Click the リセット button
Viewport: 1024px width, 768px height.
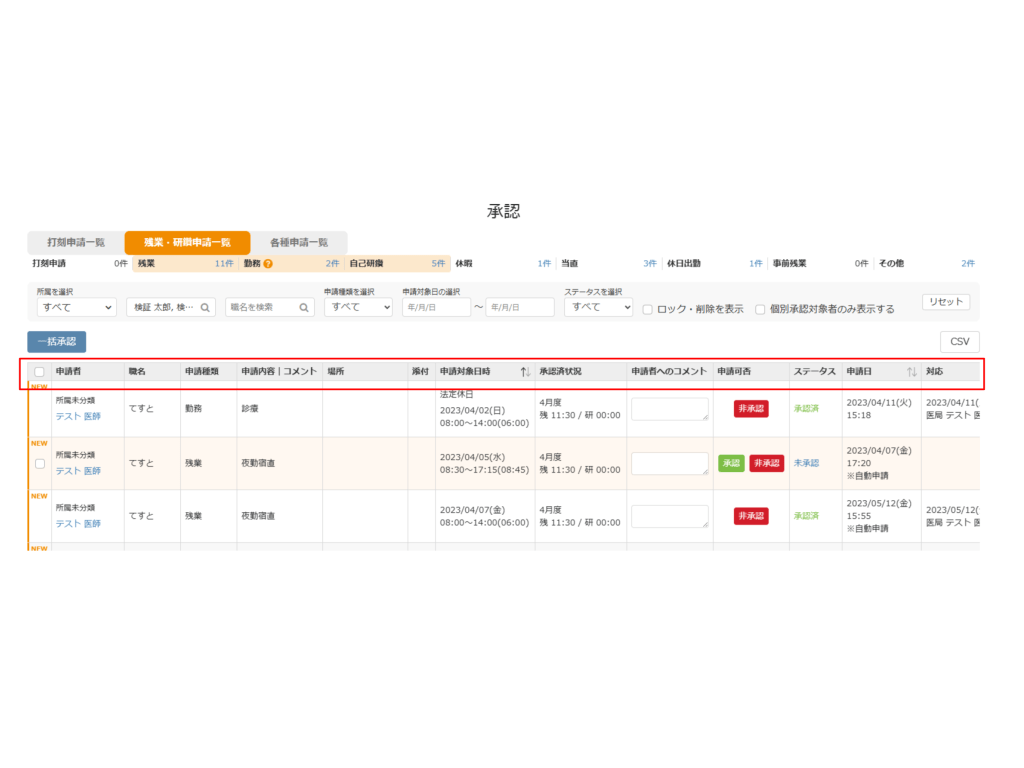945,302
